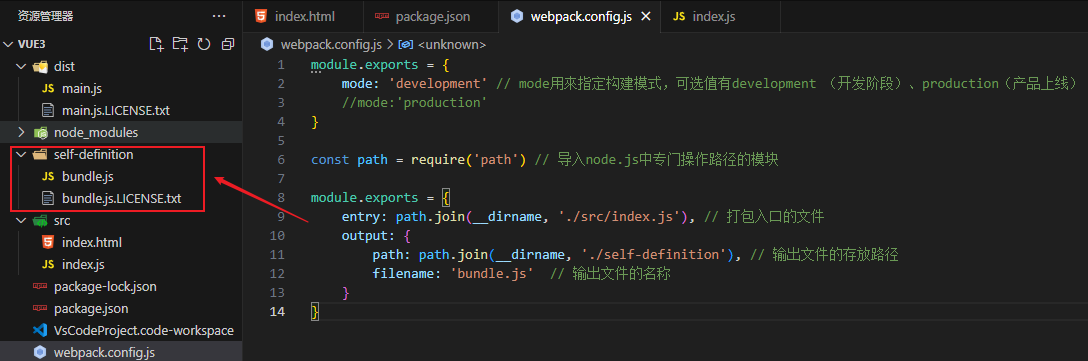Collapse the dist folder chevron
This screenshot has width=1088, height=361.
(21, 67)
